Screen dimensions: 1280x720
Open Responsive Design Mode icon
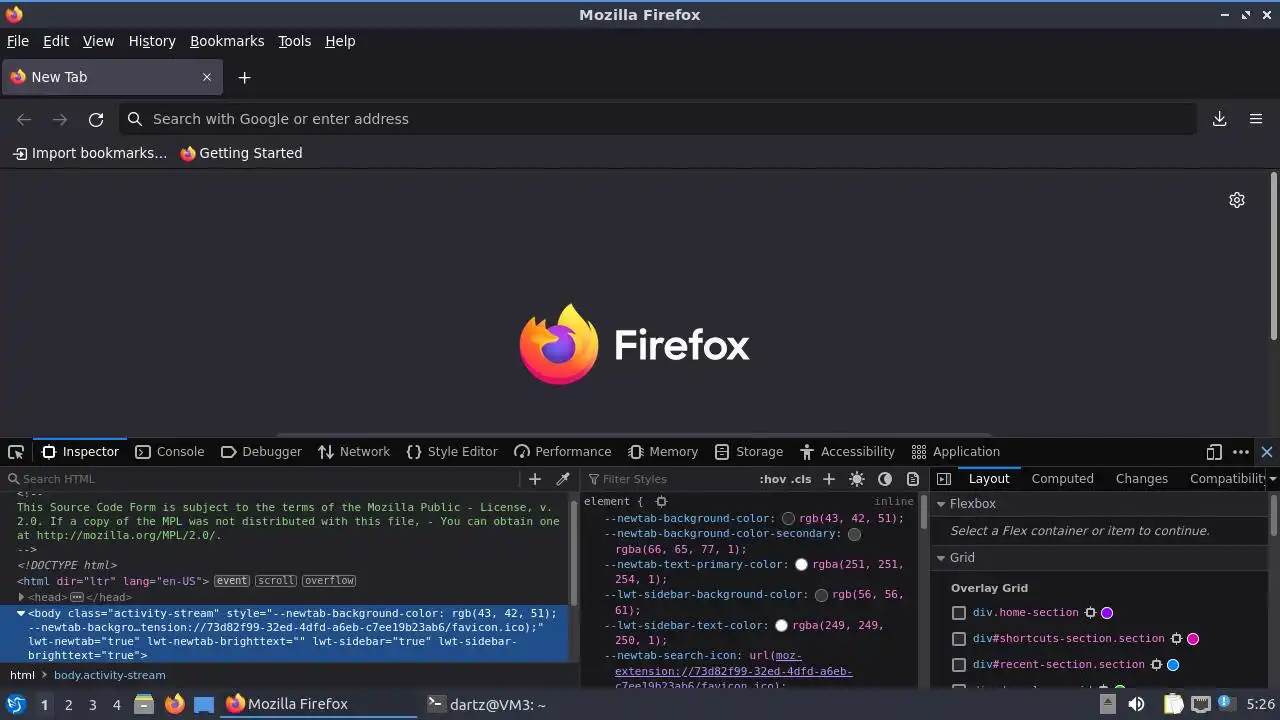[1214, 452]
